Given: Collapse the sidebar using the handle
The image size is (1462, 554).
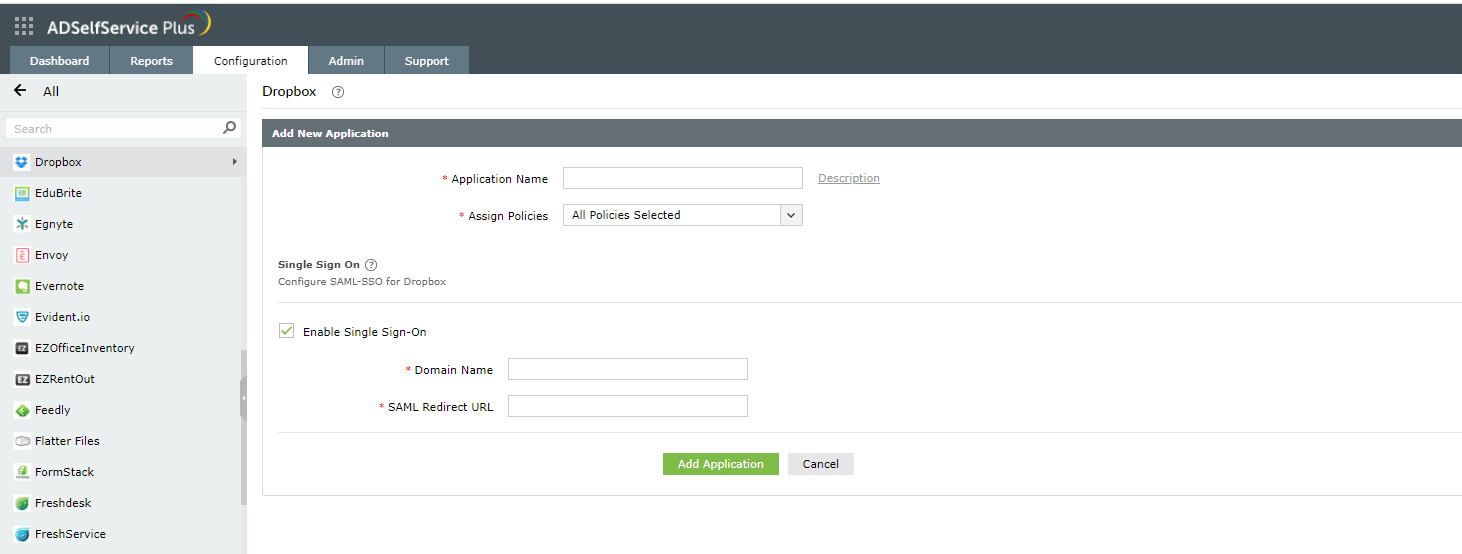Looking at the screenshot, I should coord(243,398).
